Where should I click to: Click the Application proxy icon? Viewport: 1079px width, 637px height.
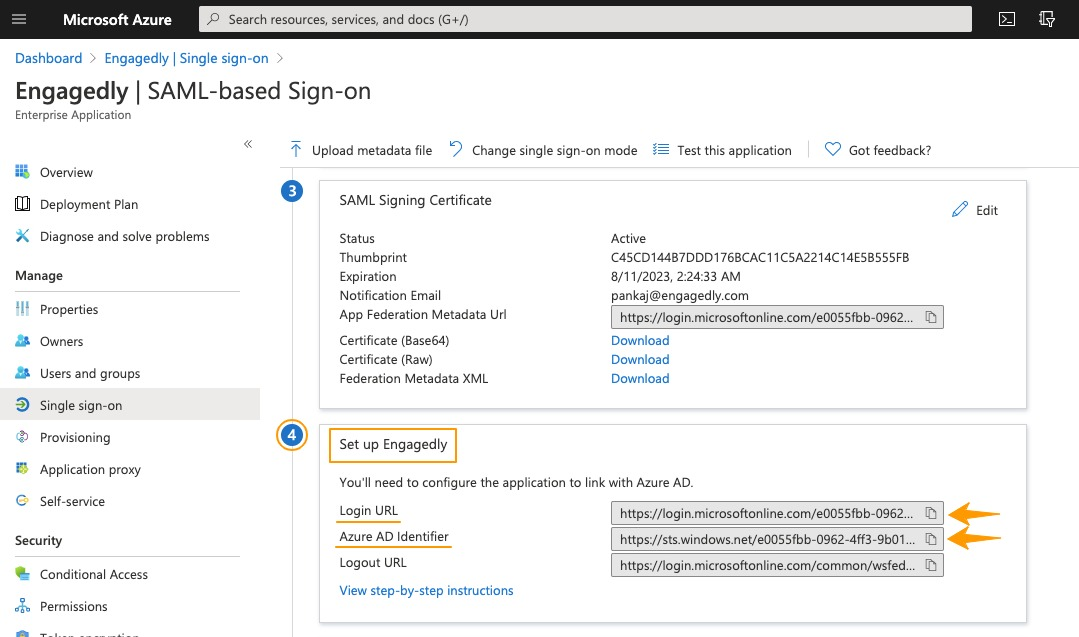[23, 468]
